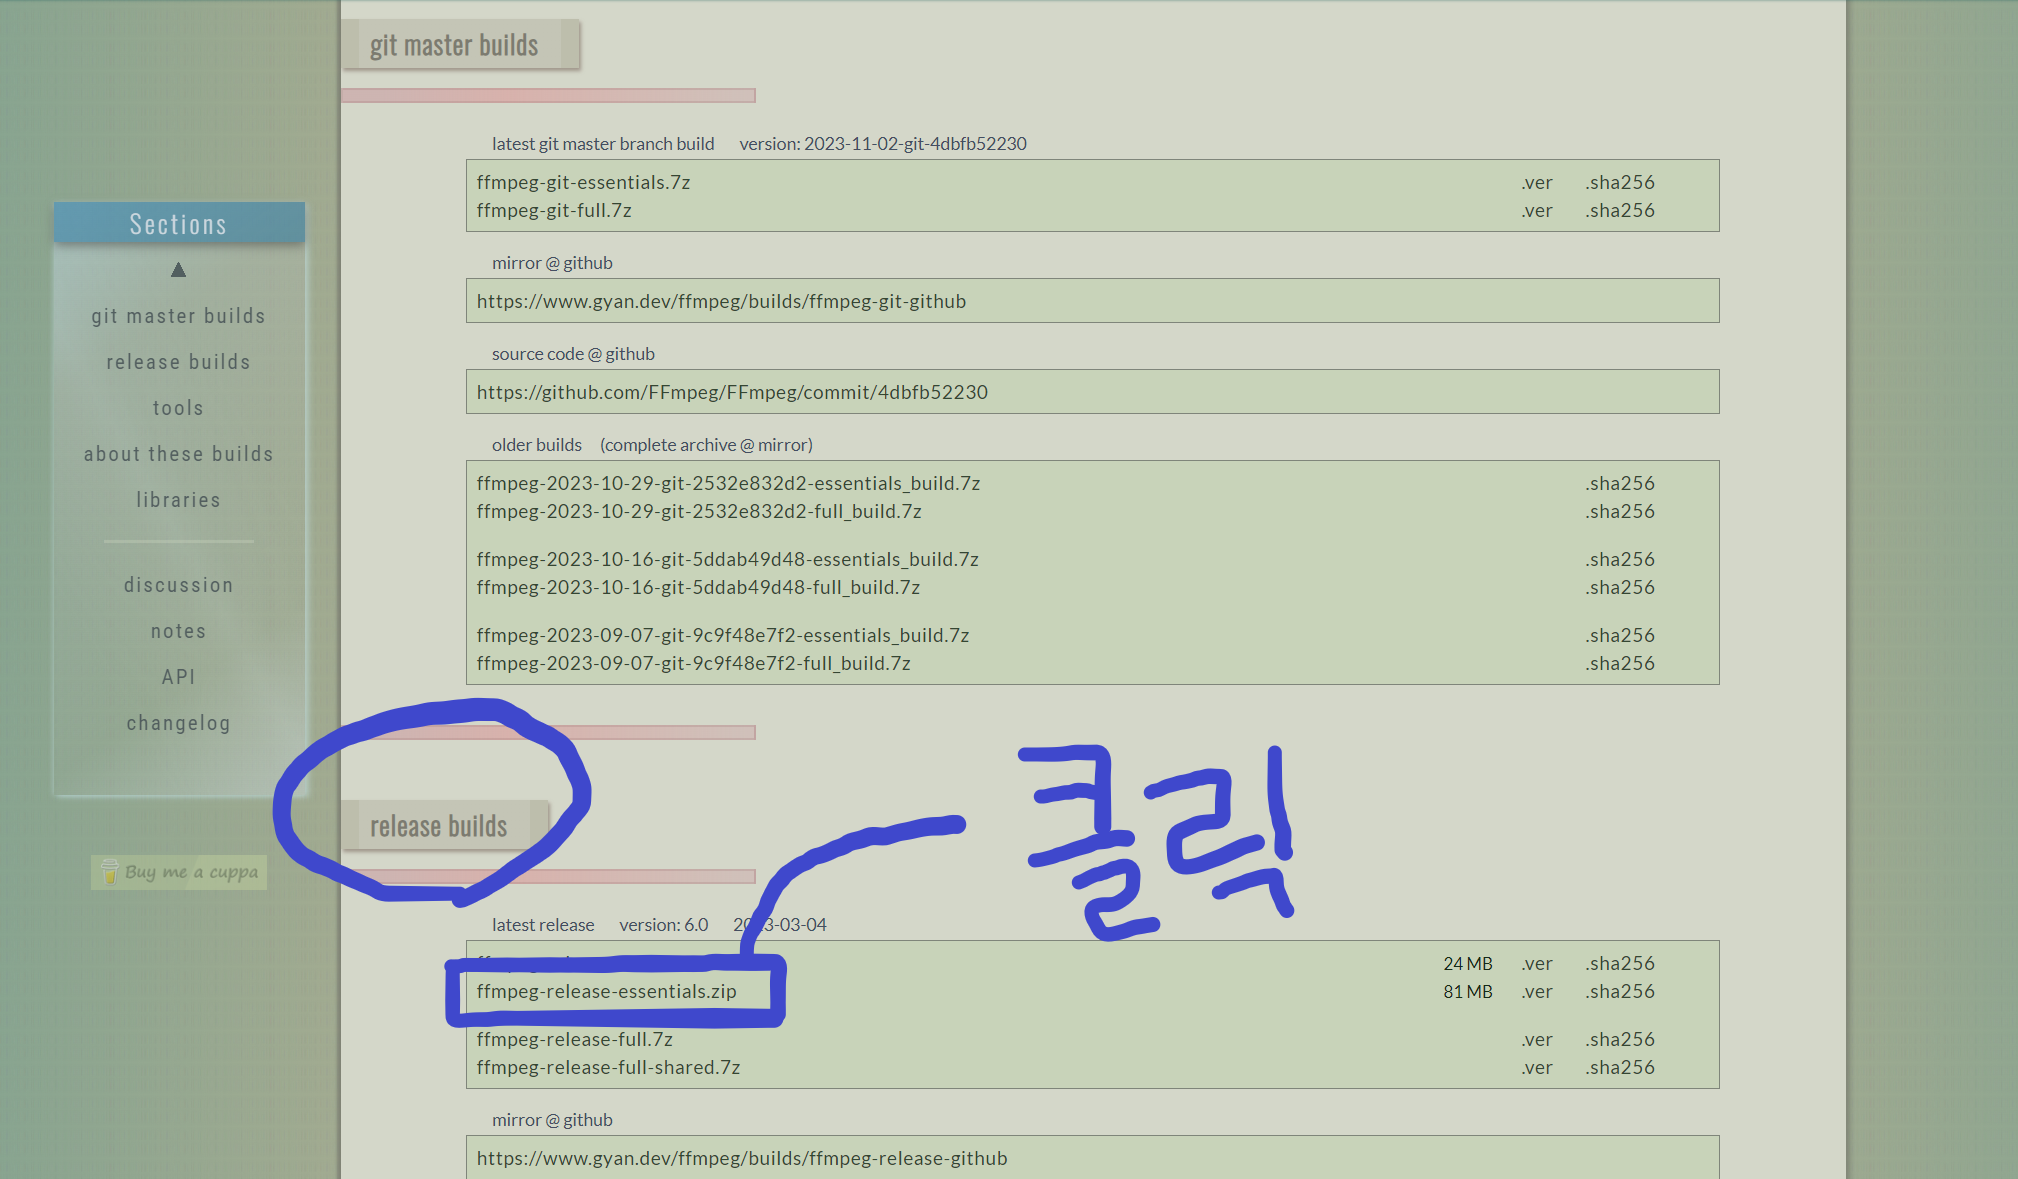Open .sha256 link in the 24 MB row

(x=1620, y=963)
